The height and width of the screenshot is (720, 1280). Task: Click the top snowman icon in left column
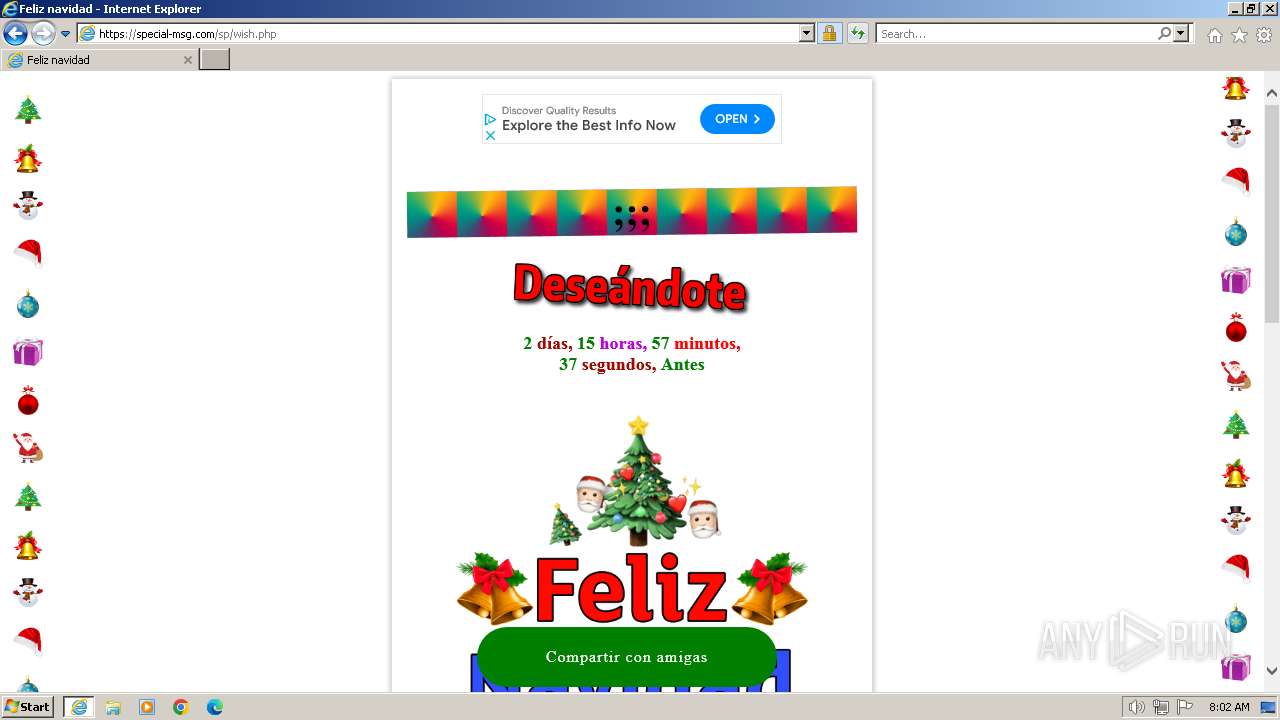[x=28, y=206]
